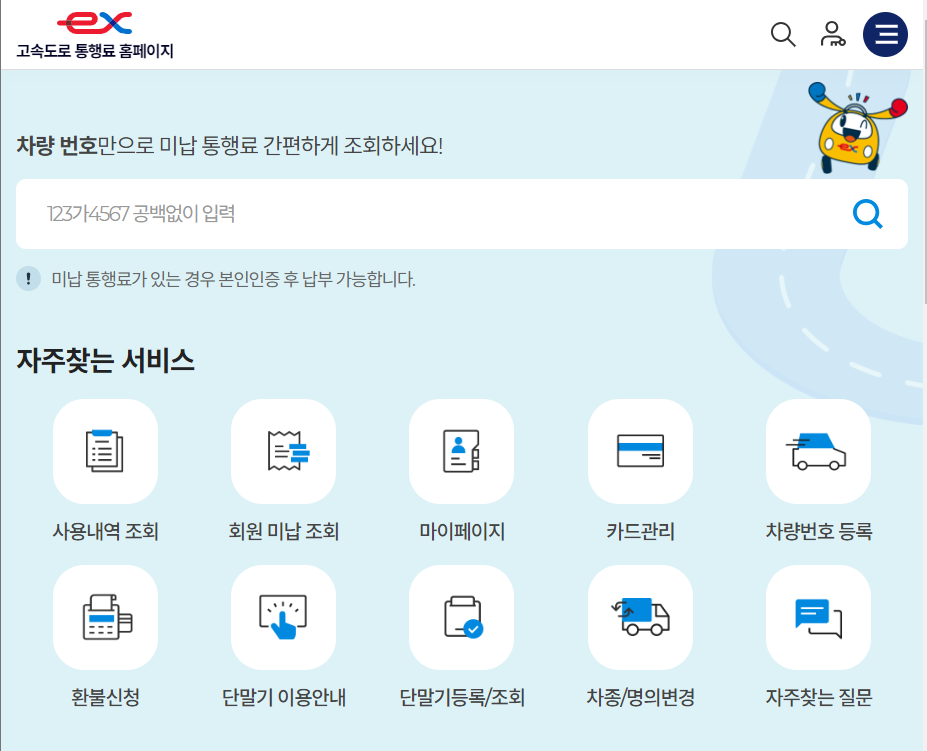Open the user login icon
The width and height of the screenshot is (927, 751).
[832, 34]
